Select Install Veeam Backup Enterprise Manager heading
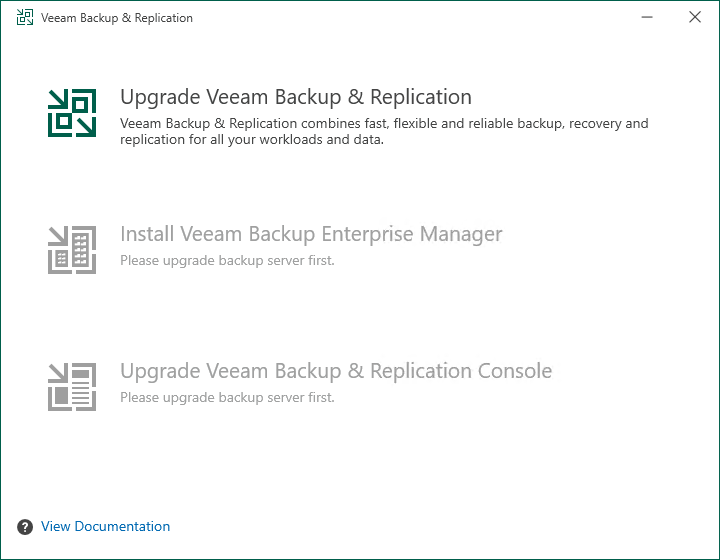Viewport: 720px width, 560px height. click(x=310, y=234)
